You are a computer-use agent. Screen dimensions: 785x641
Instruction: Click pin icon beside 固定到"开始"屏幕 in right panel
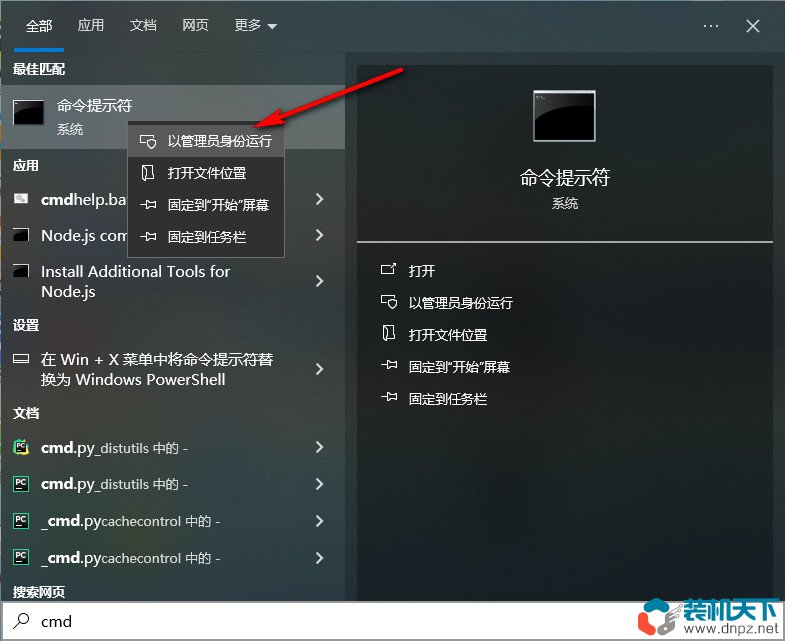pos(388,366)
